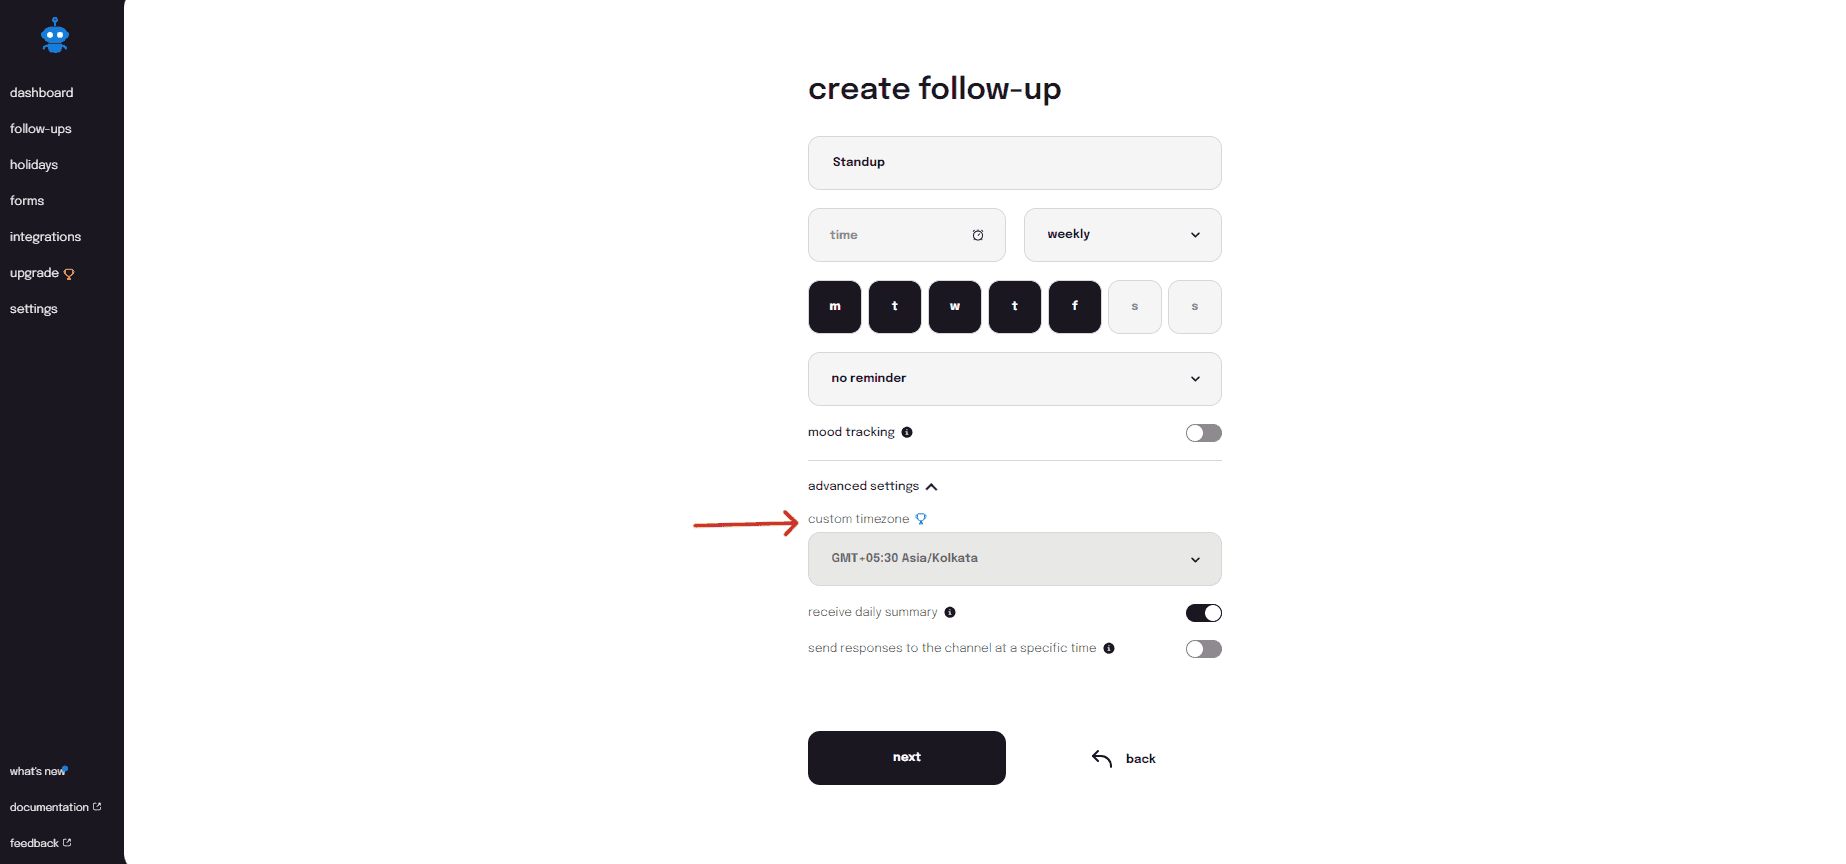Deselect the Monday day button
The height and width of the screenshot is (864, 1846).
835,307
